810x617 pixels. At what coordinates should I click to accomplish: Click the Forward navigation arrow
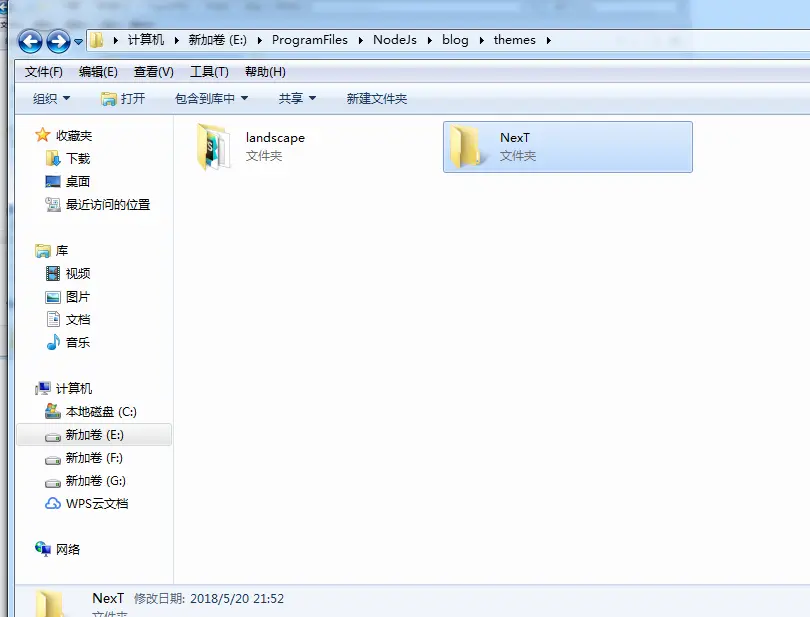point(58,41)
